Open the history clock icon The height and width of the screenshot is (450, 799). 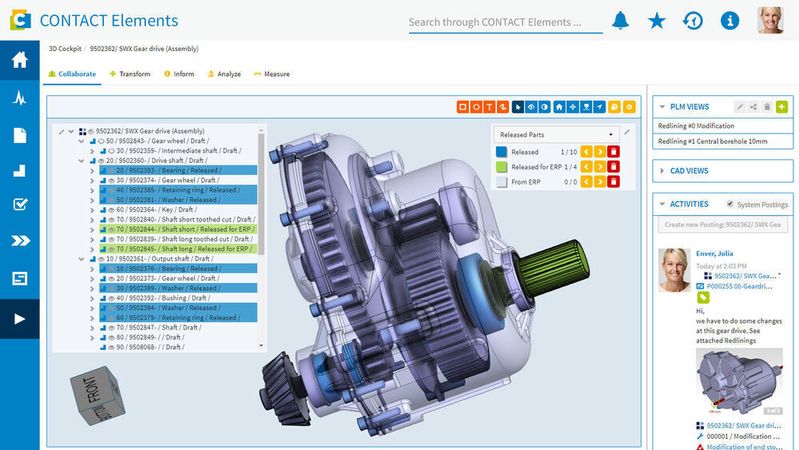pos(693,21)
